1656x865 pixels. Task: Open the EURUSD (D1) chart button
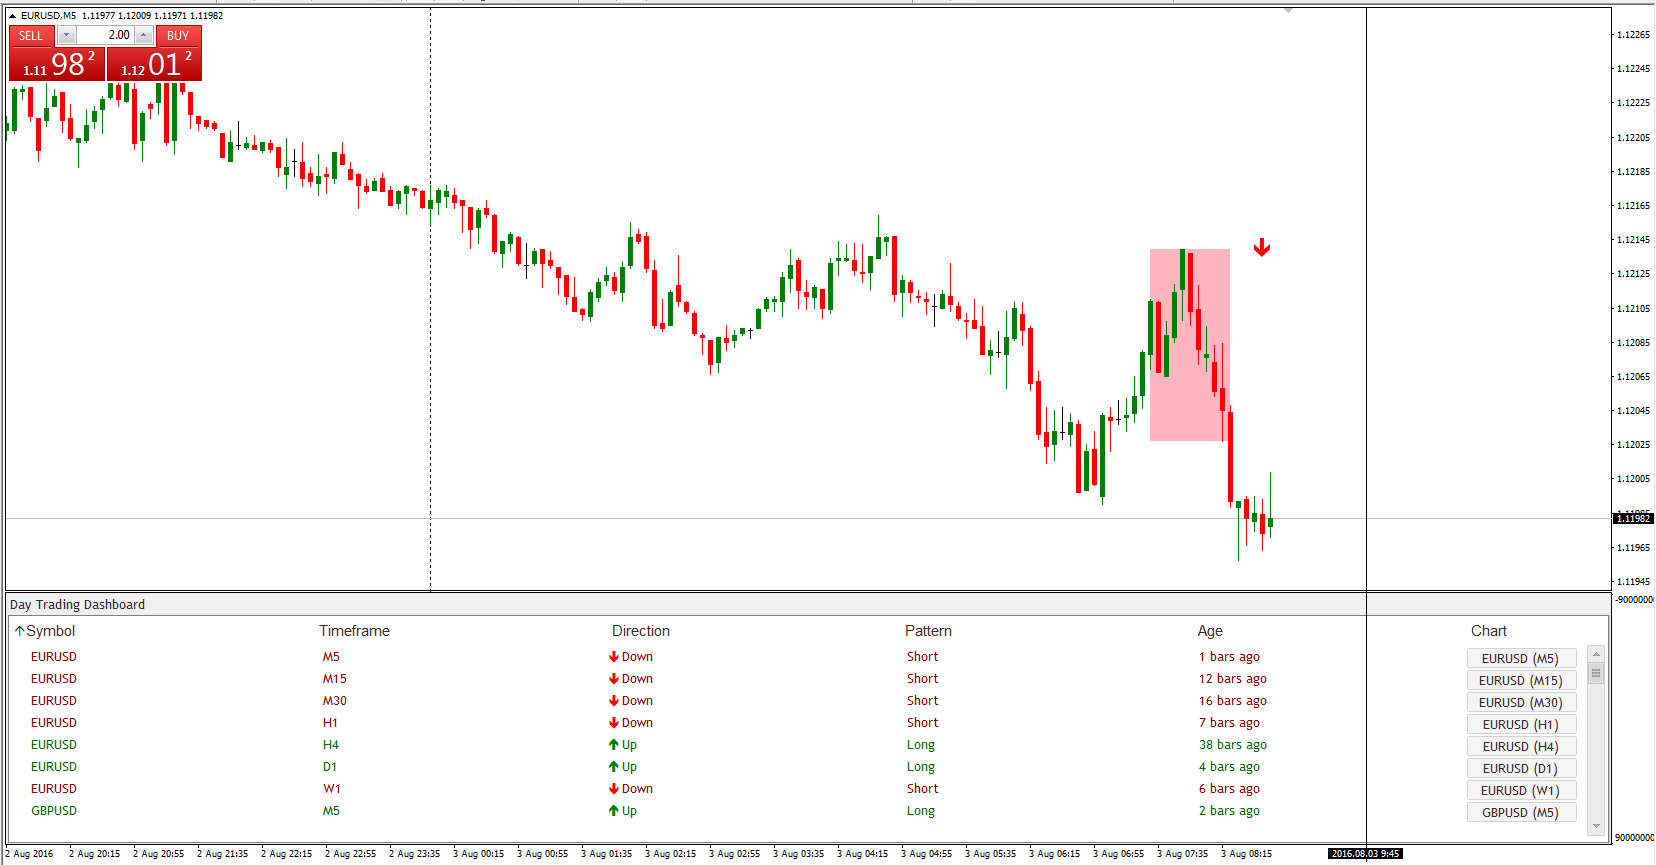pos(1521,768)
